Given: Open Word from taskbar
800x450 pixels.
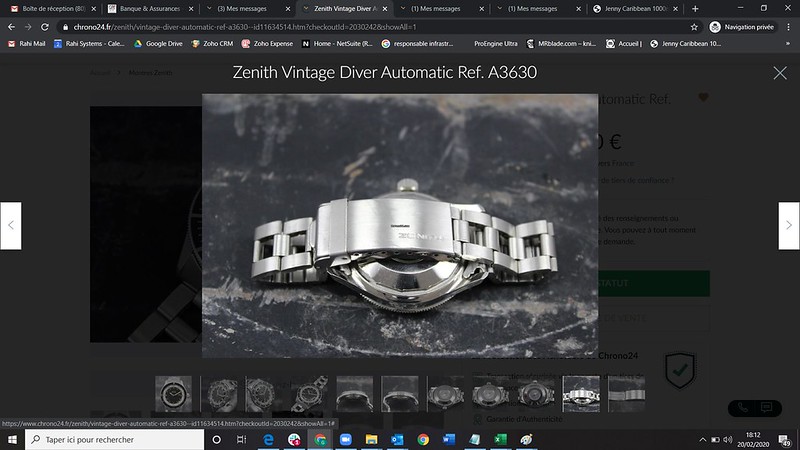Looking at the screenshot, I should 448,439.
